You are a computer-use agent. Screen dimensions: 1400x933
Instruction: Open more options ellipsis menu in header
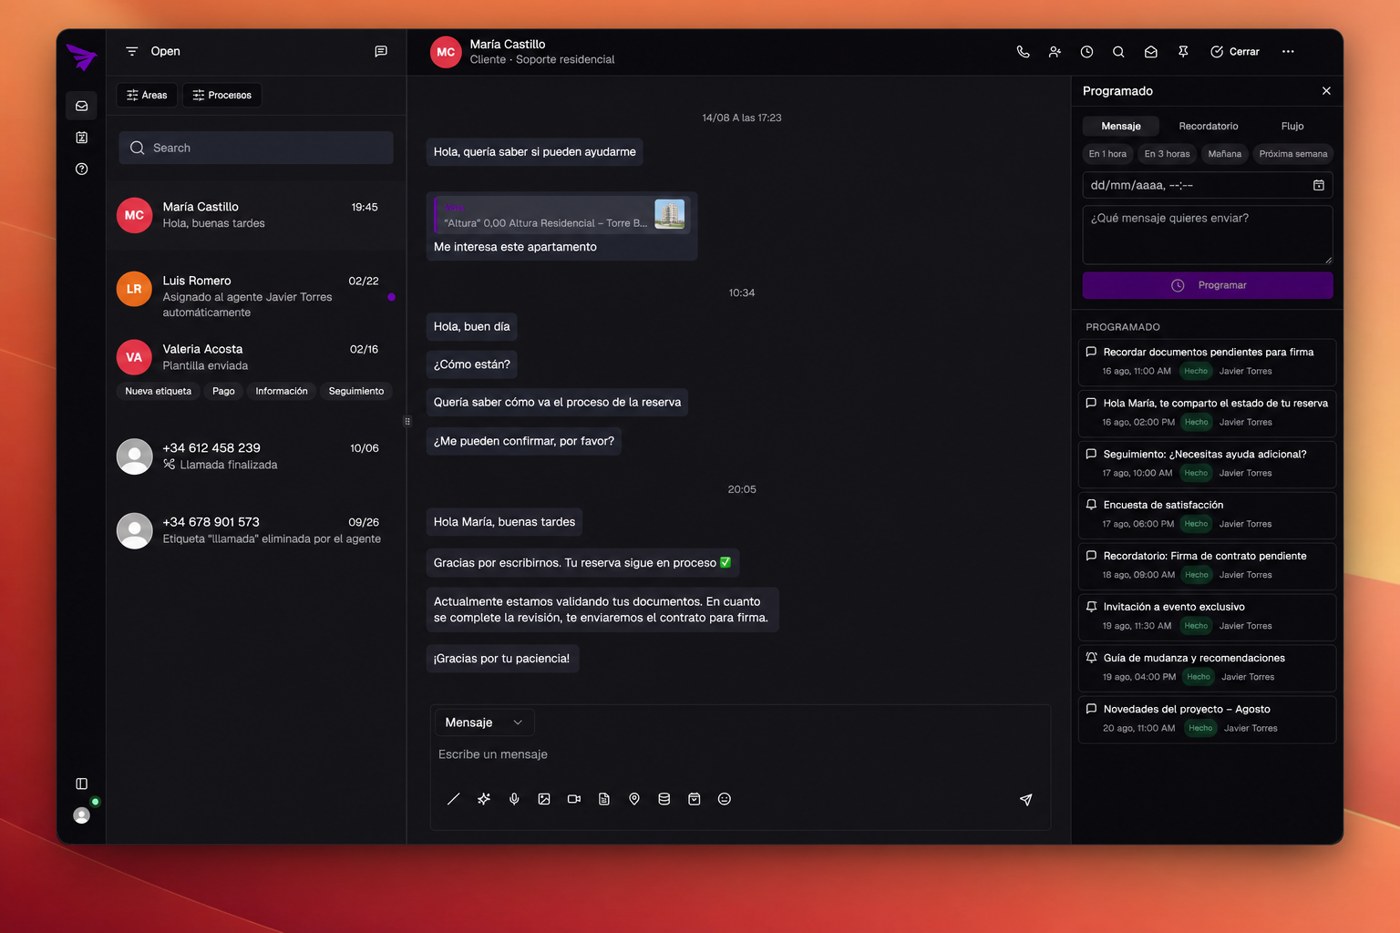(1288, 52)
